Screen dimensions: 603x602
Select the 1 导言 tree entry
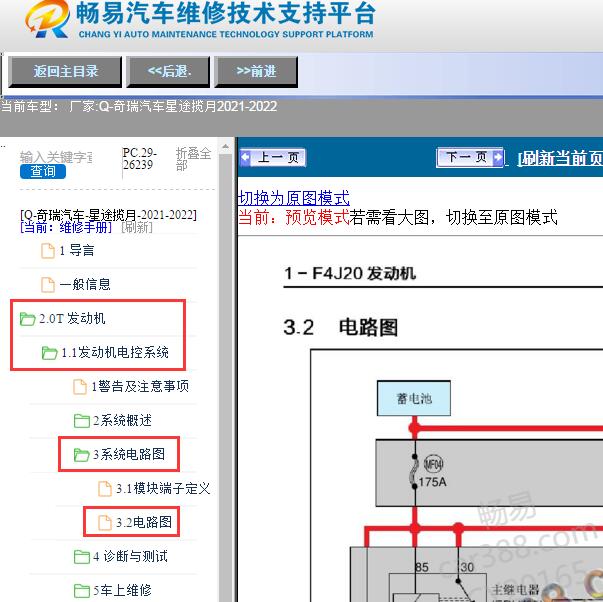tap(77, 251)
